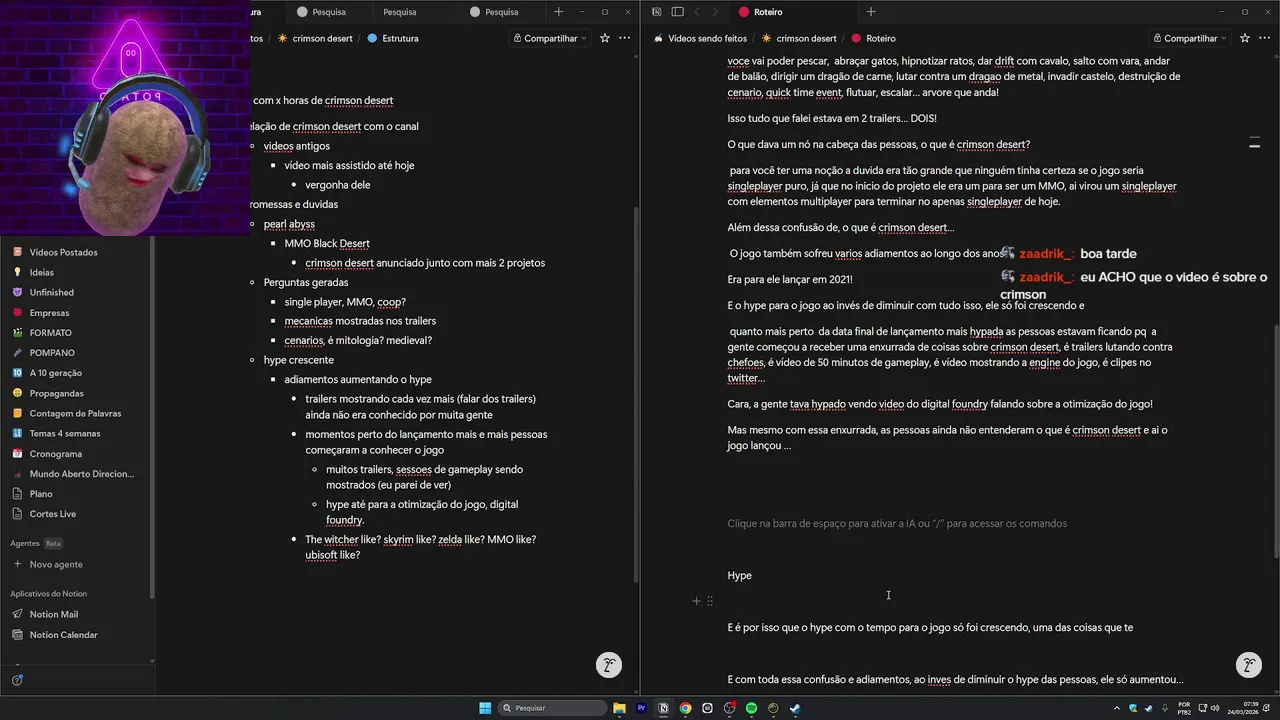1280x720 pixels.
Task: Select the first Pesquisa tab in left window
Action: (328, 12)
